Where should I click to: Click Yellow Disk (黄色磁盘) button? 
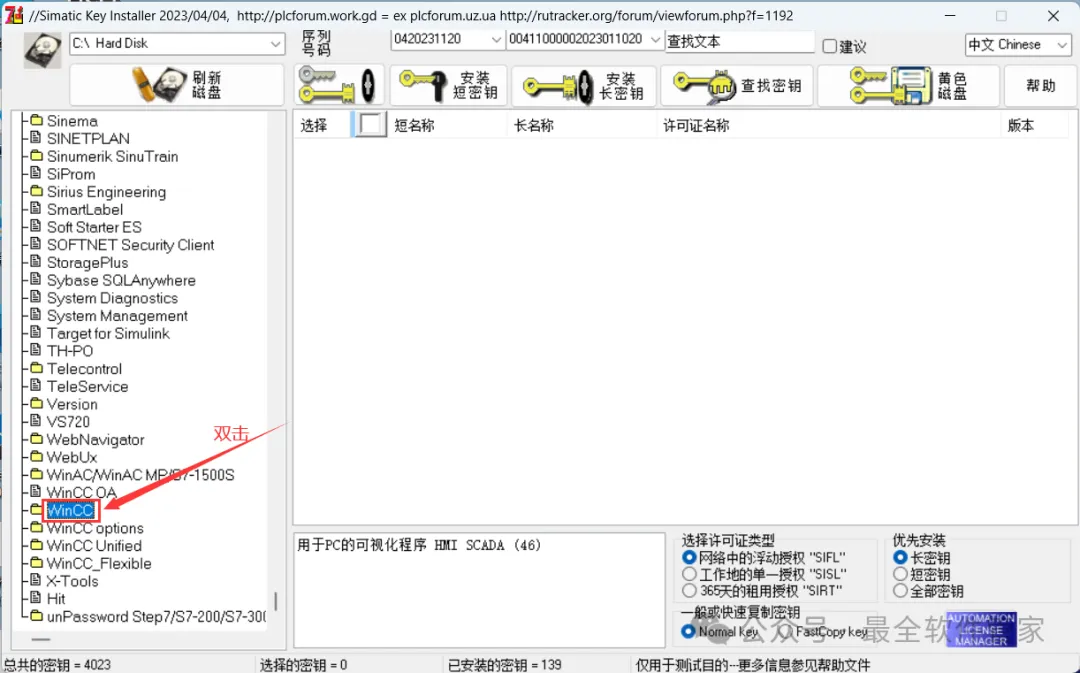tap(908, 85)
